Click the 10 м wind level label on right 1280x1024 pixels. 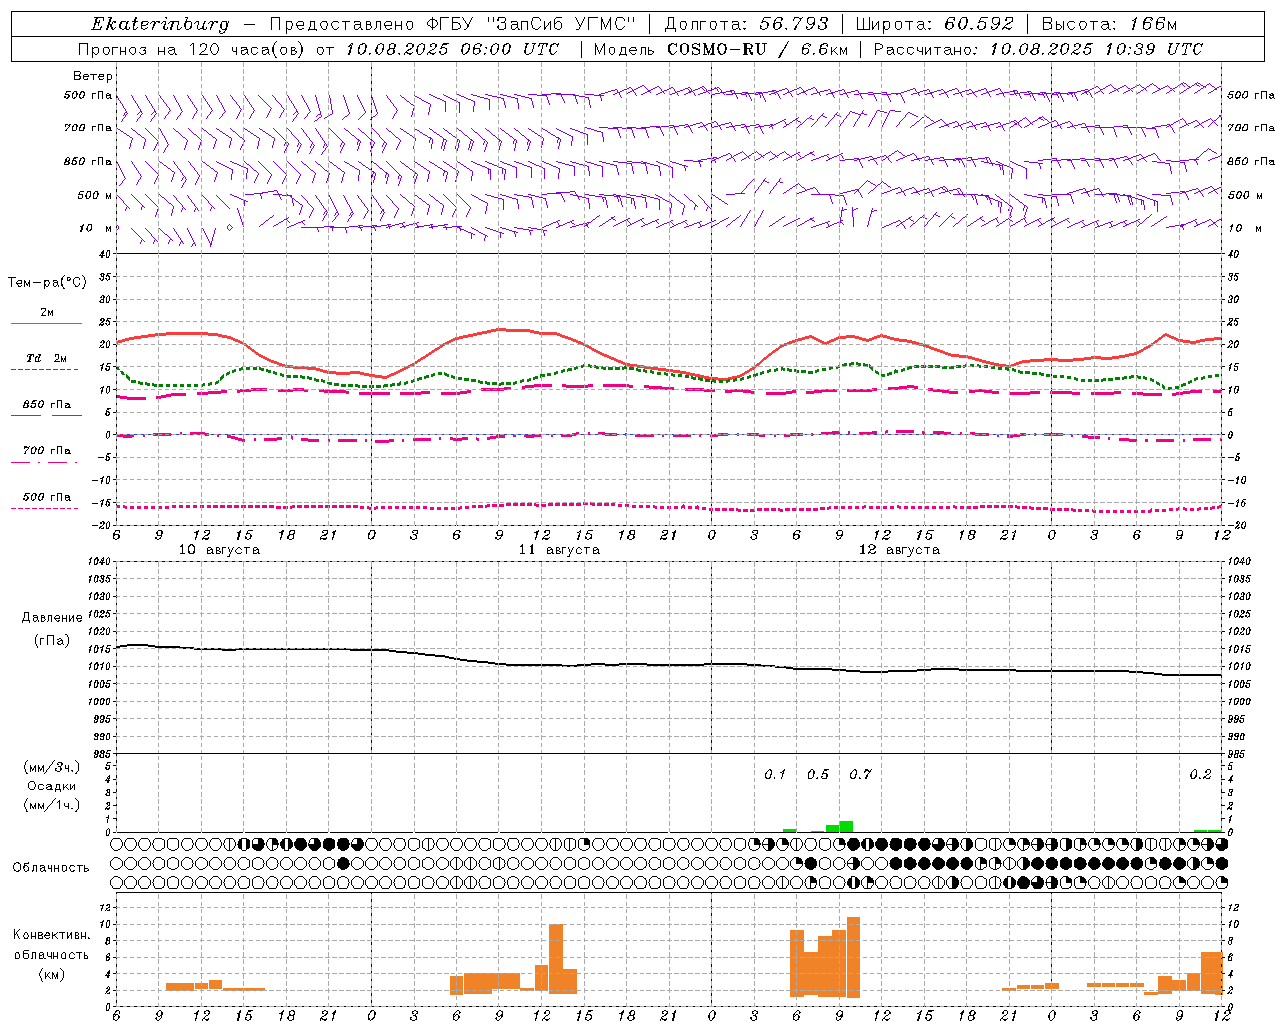click(1244, 228)
